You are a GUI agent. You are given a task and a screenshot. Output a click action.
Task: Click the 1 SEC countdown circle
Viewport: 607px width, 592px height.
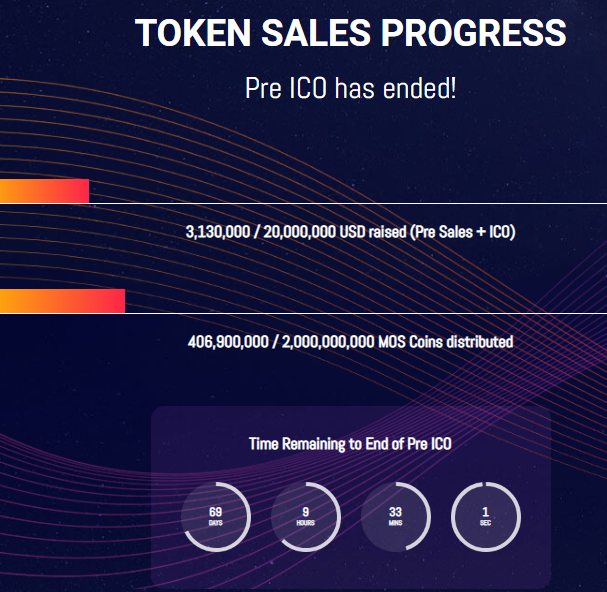pyautogui.click(x=485, y=516)
